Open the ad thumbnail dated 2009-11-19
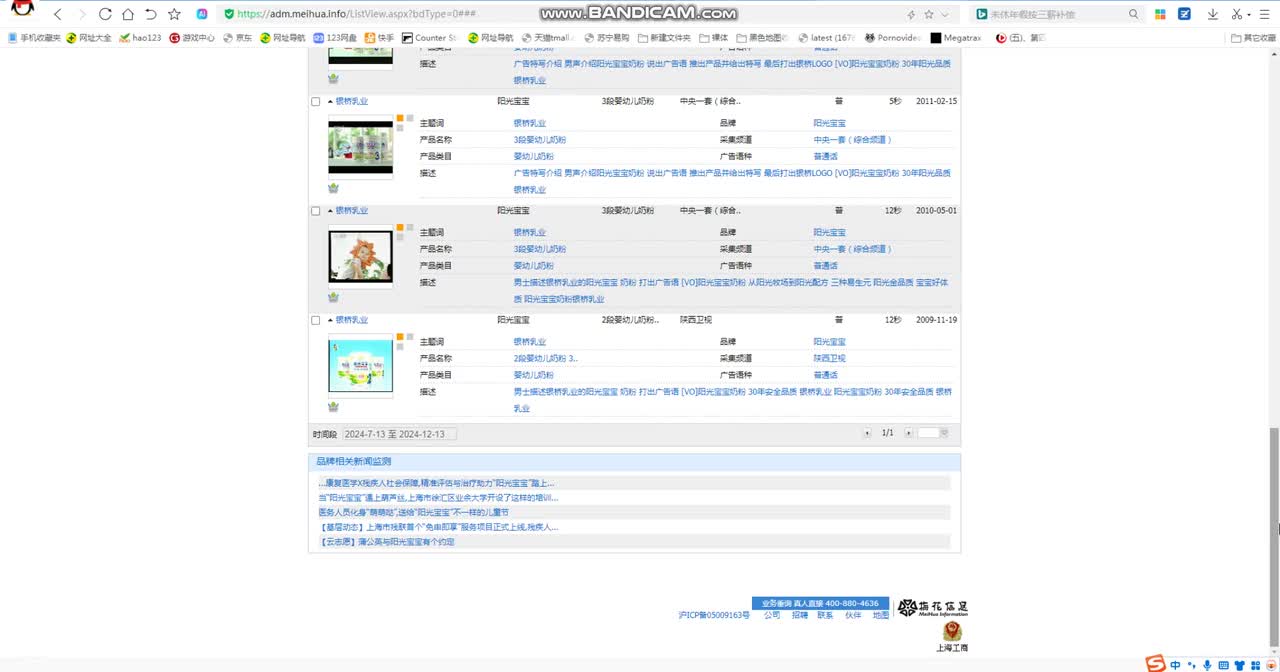The image size is (1280, 672). [x=360, y=365]
